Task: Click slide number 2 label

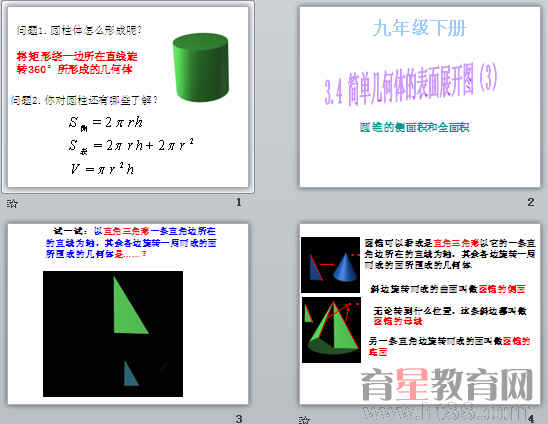Action: [531, 202]
